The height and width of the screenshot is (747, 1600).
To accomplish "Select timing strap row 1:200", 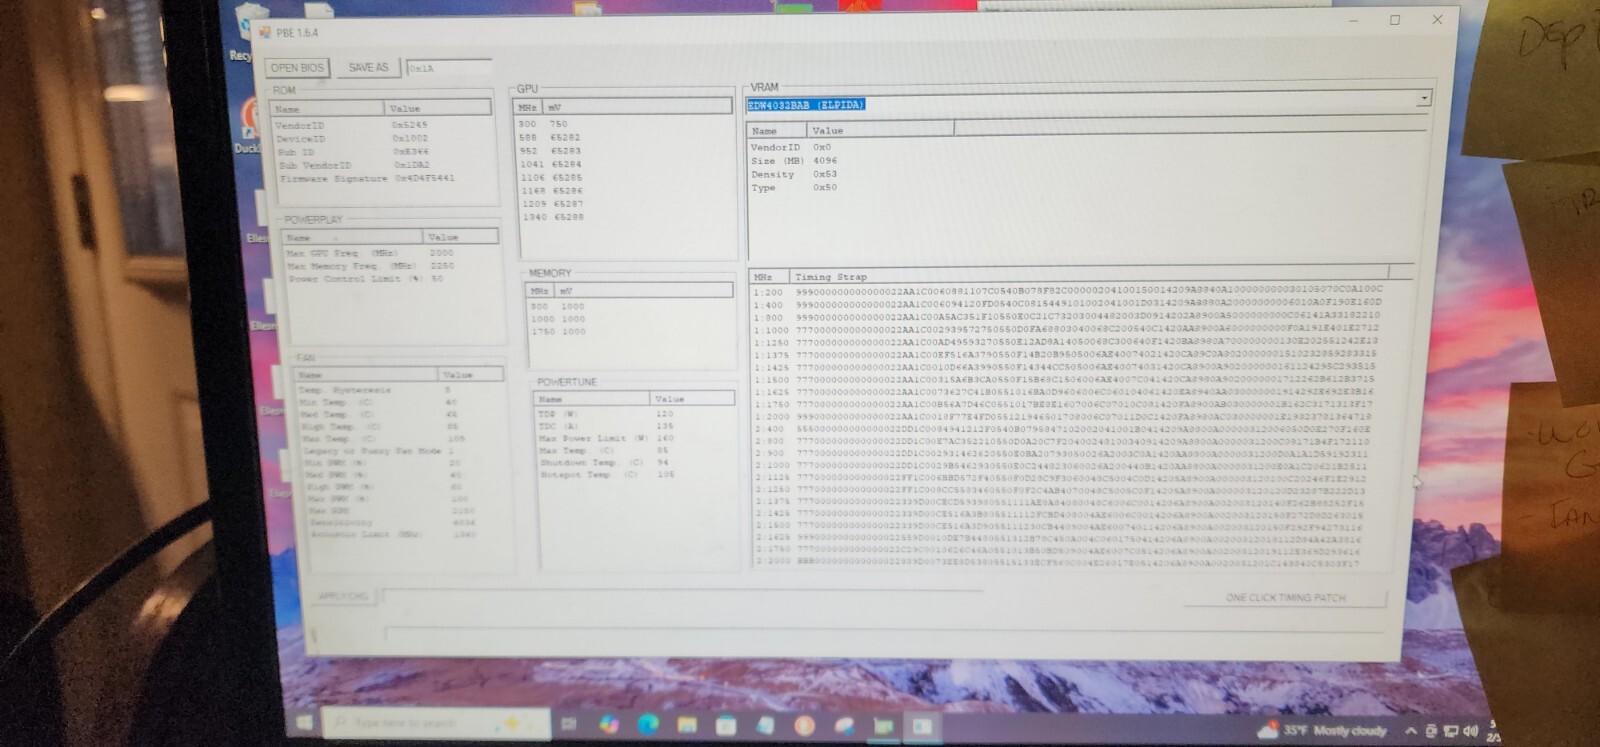I will pyautogui.click(x=1068, y=292).
